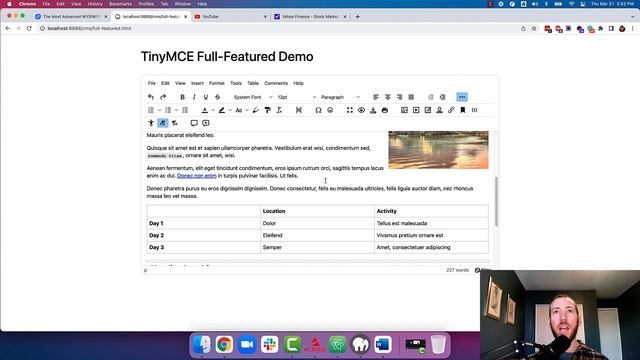
Task: Open the System Font family dropdown
Action: click(x=253, y=97)
